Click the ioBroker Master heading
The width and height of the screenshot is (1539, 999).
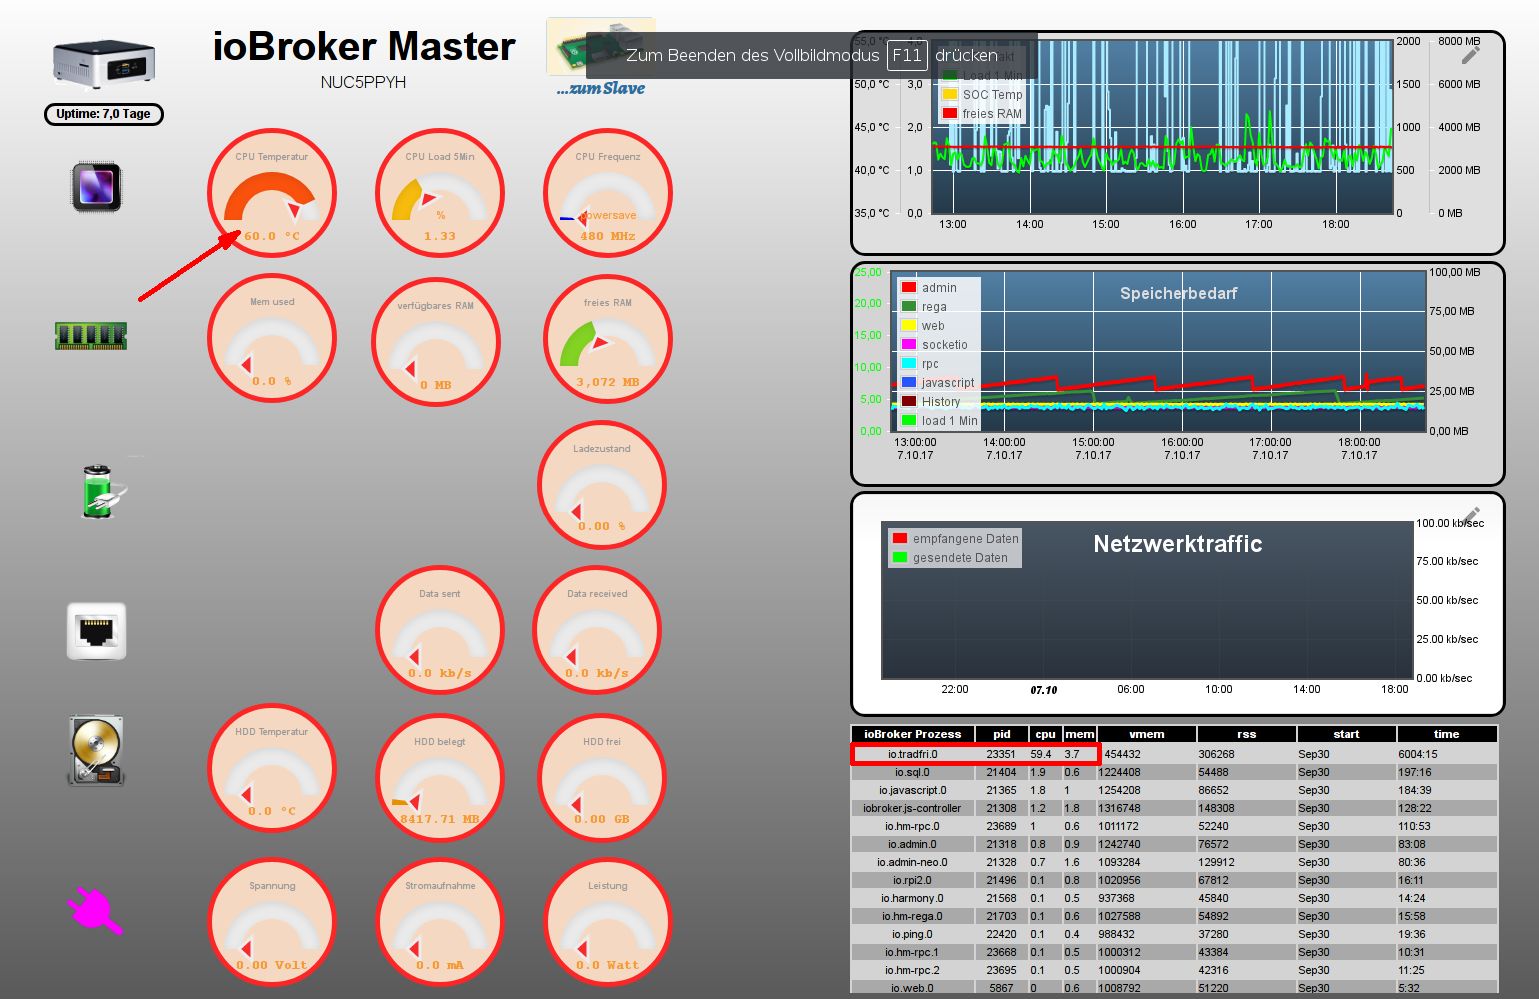click(364, 46)
